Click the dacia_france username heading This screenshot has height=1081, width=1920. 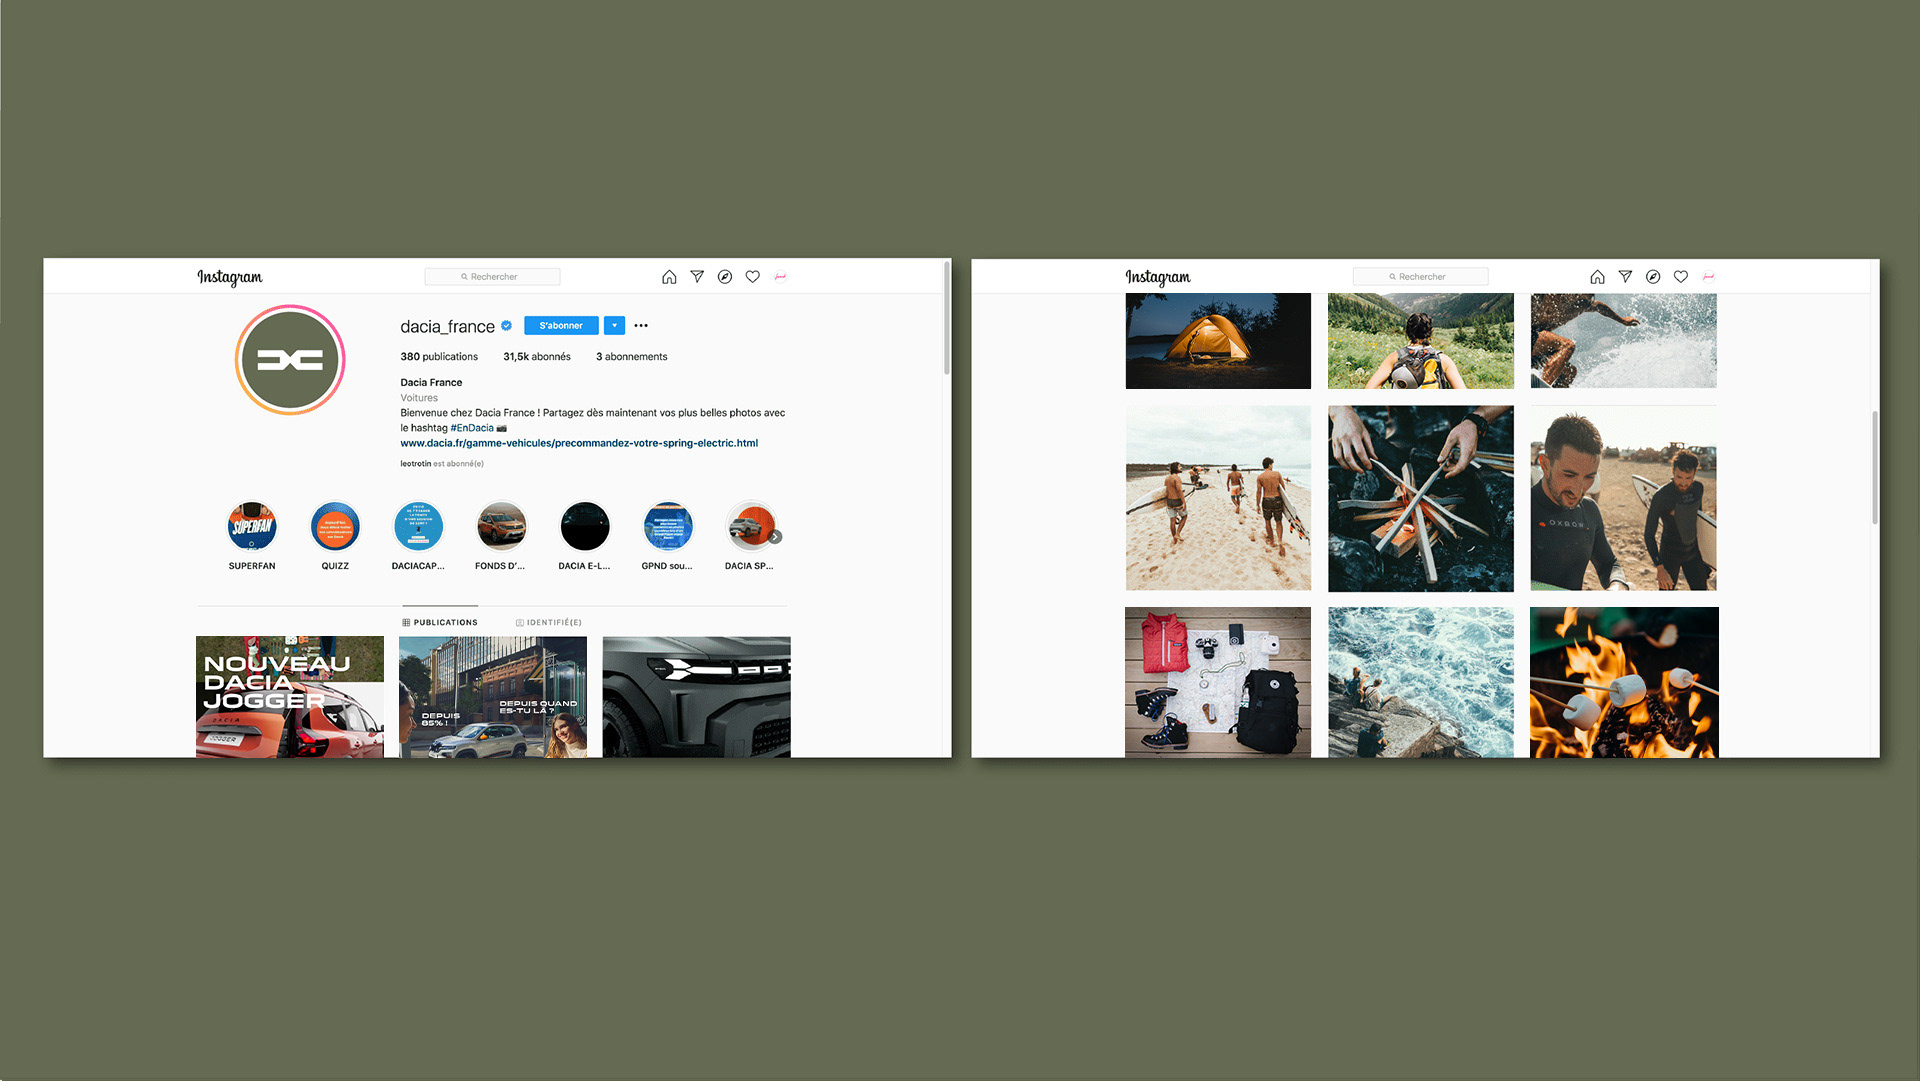447,327
